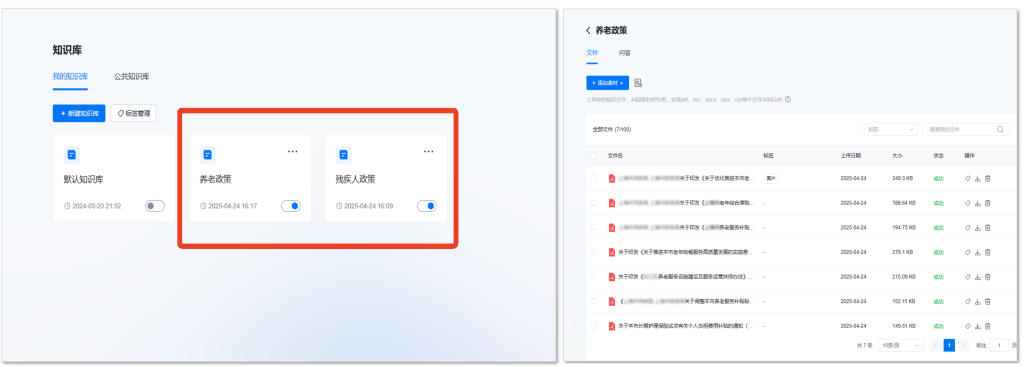
Task: Go back using arrow beside 养老政策 title
Action: [x=588, y=31]
